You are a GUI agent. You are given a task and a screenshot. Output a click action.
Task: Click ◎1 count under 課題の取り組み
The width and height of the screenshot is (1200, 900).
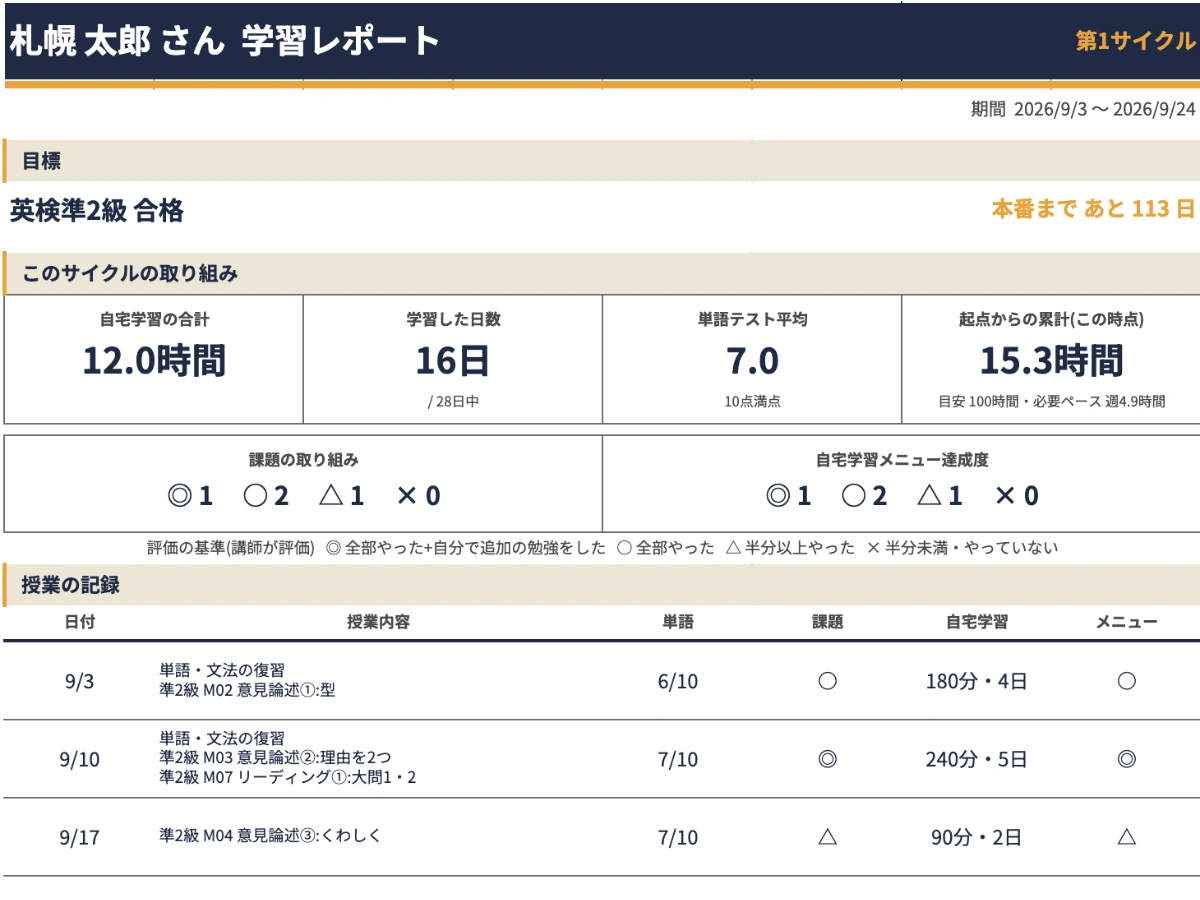[x=192, y=496]
